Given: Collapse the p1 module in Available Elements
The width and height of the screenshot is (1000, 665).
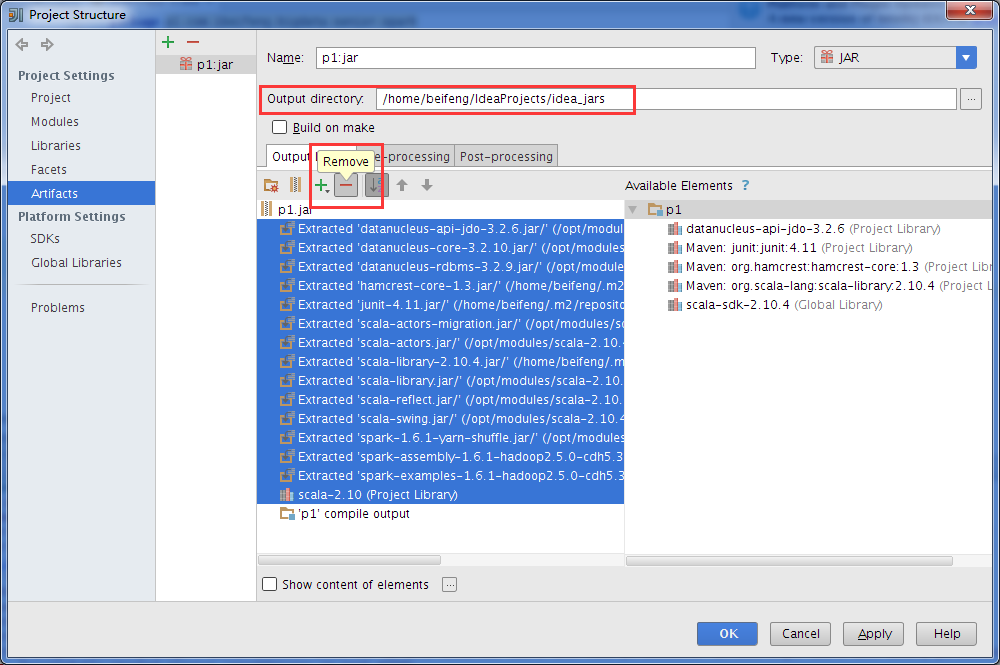Looking at the screenshot, I should (x=633, y=209).
